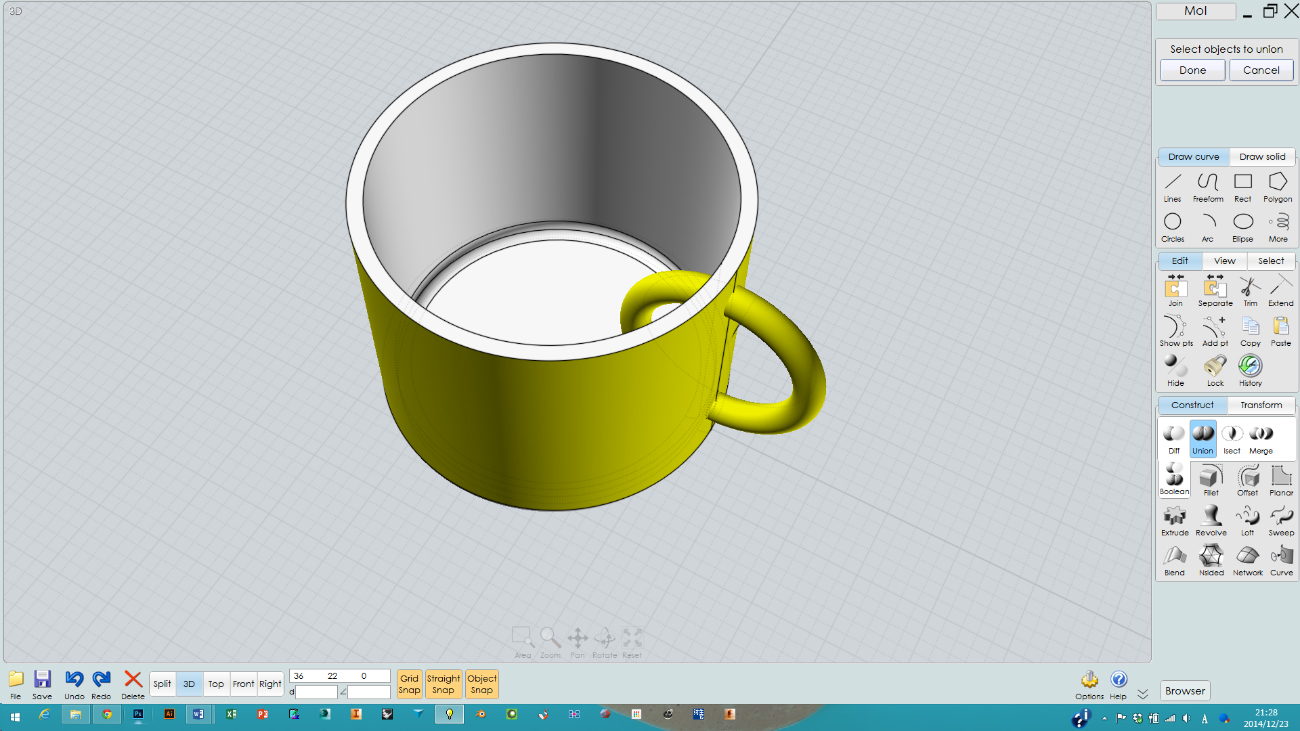Image resolution: width=1300 pixels, height=731 pixels.
Task: Toggle Grid Snap
Action: pos(409,684)
